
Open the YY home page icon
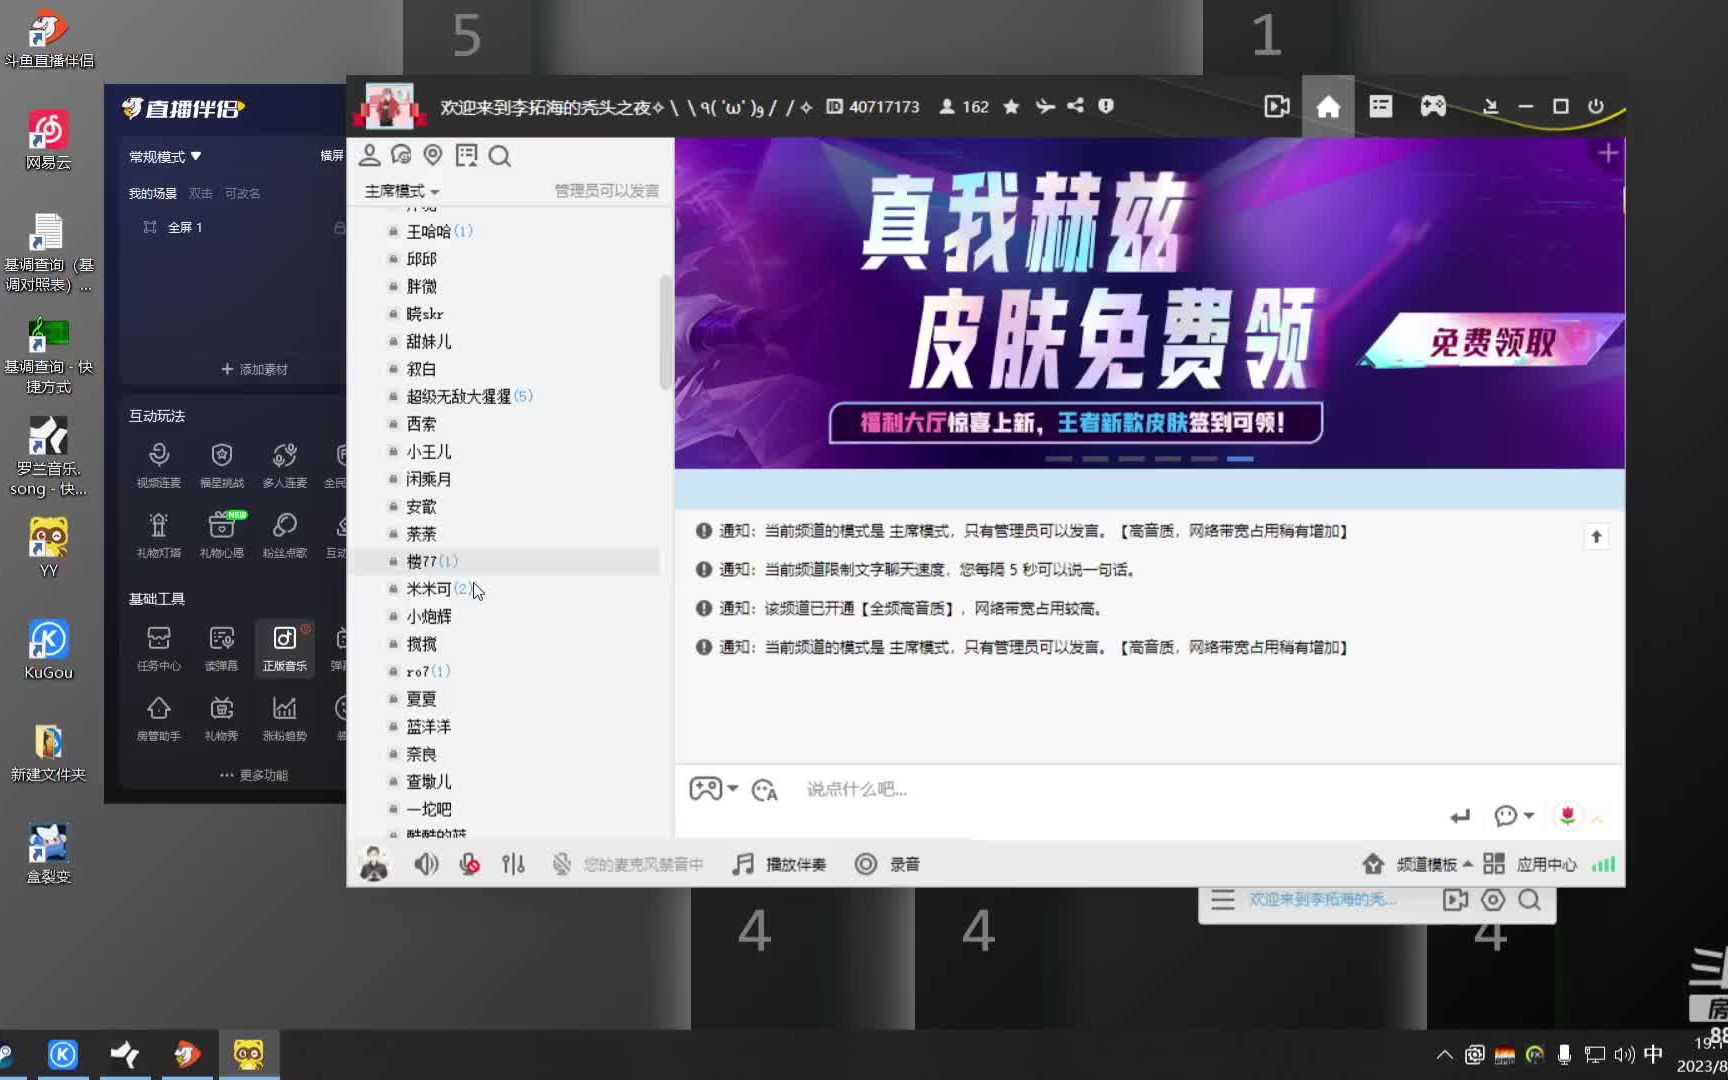[1328, 106]
